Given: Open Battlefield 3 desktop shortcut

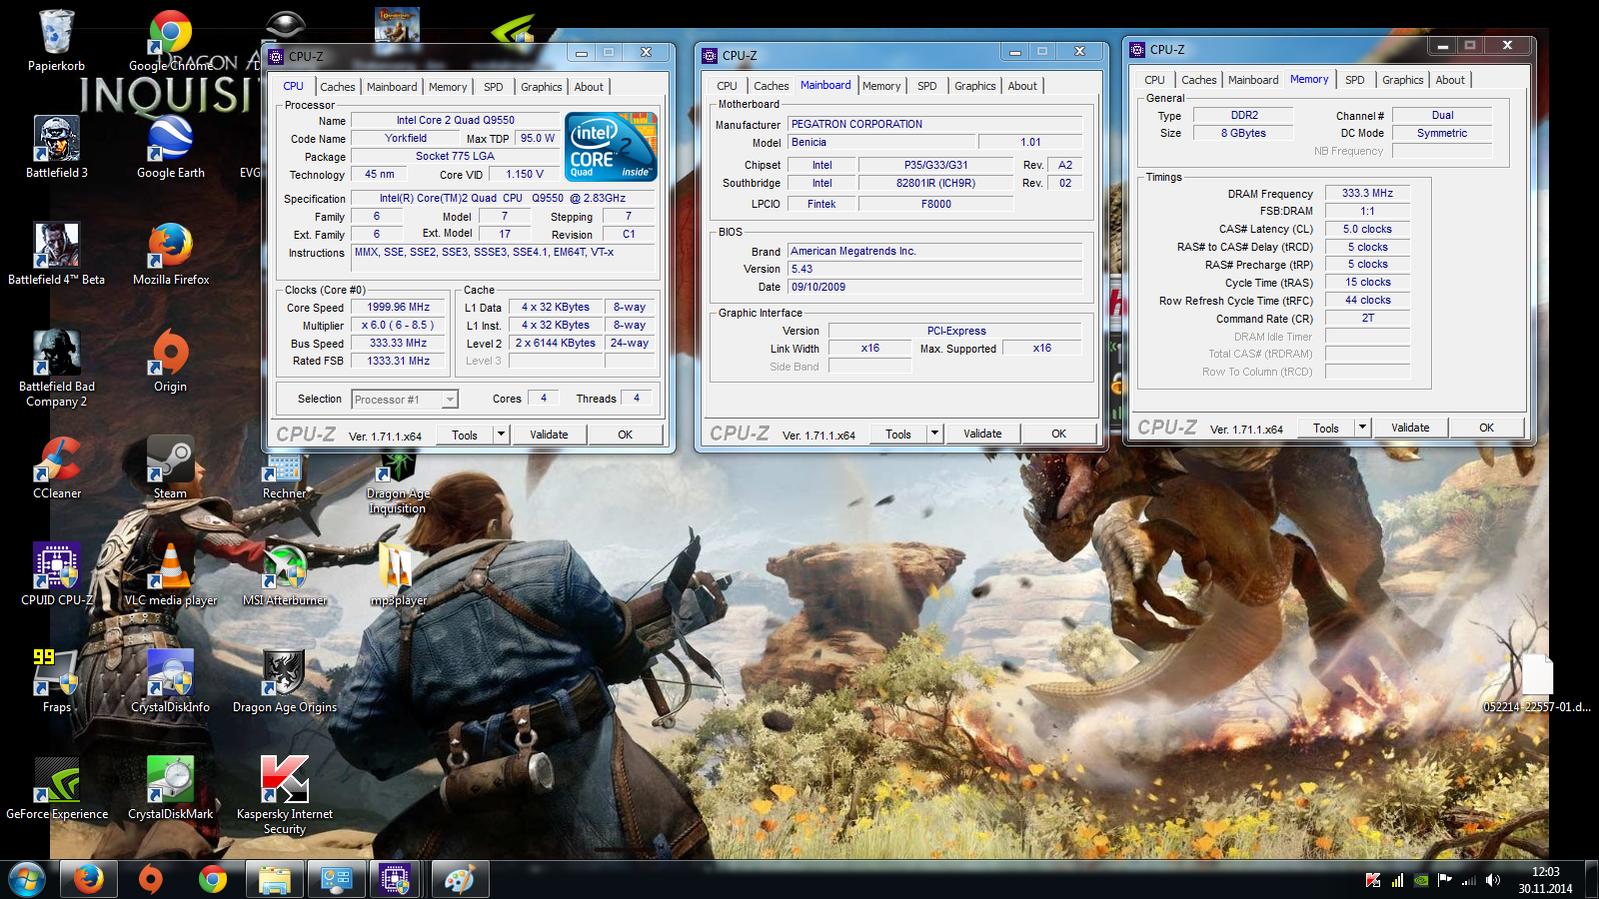Looking at the screenshot, I should click(x=57, y=148).
